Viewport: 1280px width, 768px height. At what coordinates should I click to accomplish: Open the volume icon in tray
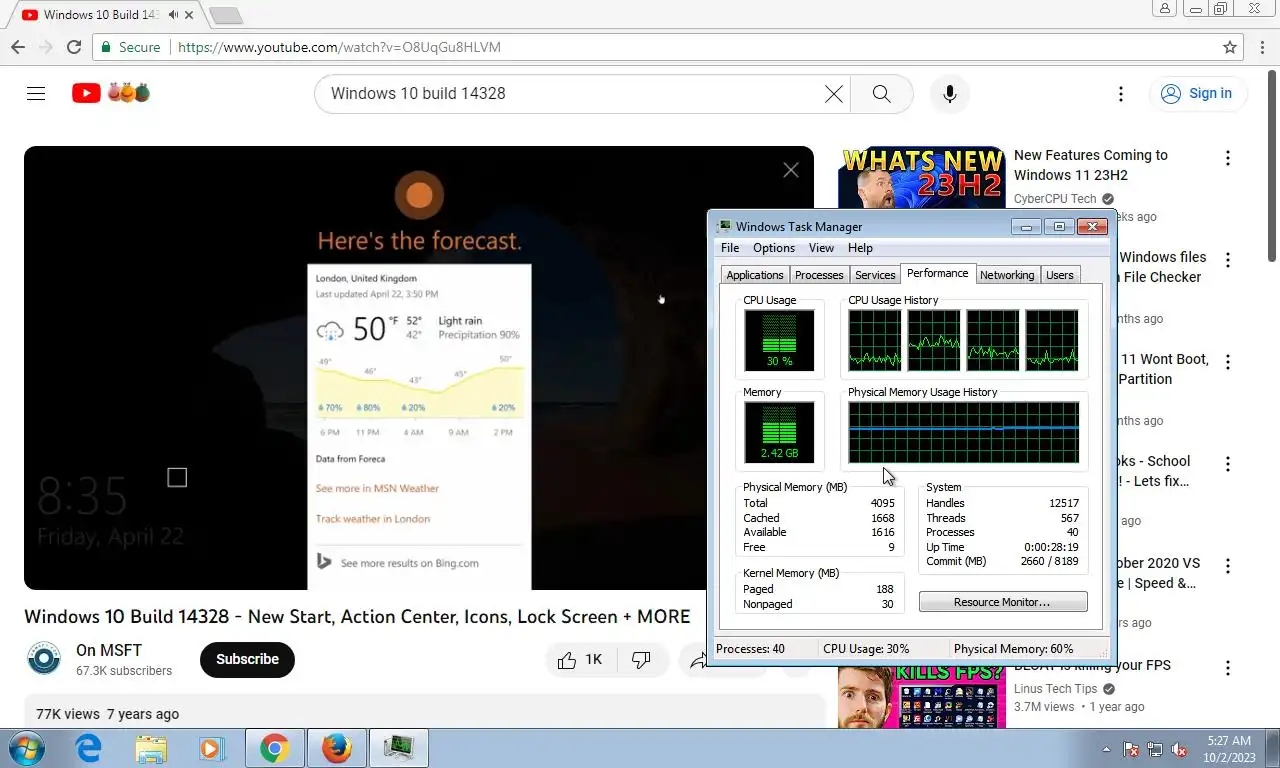pyautogui.click(x=1180, y=749)
